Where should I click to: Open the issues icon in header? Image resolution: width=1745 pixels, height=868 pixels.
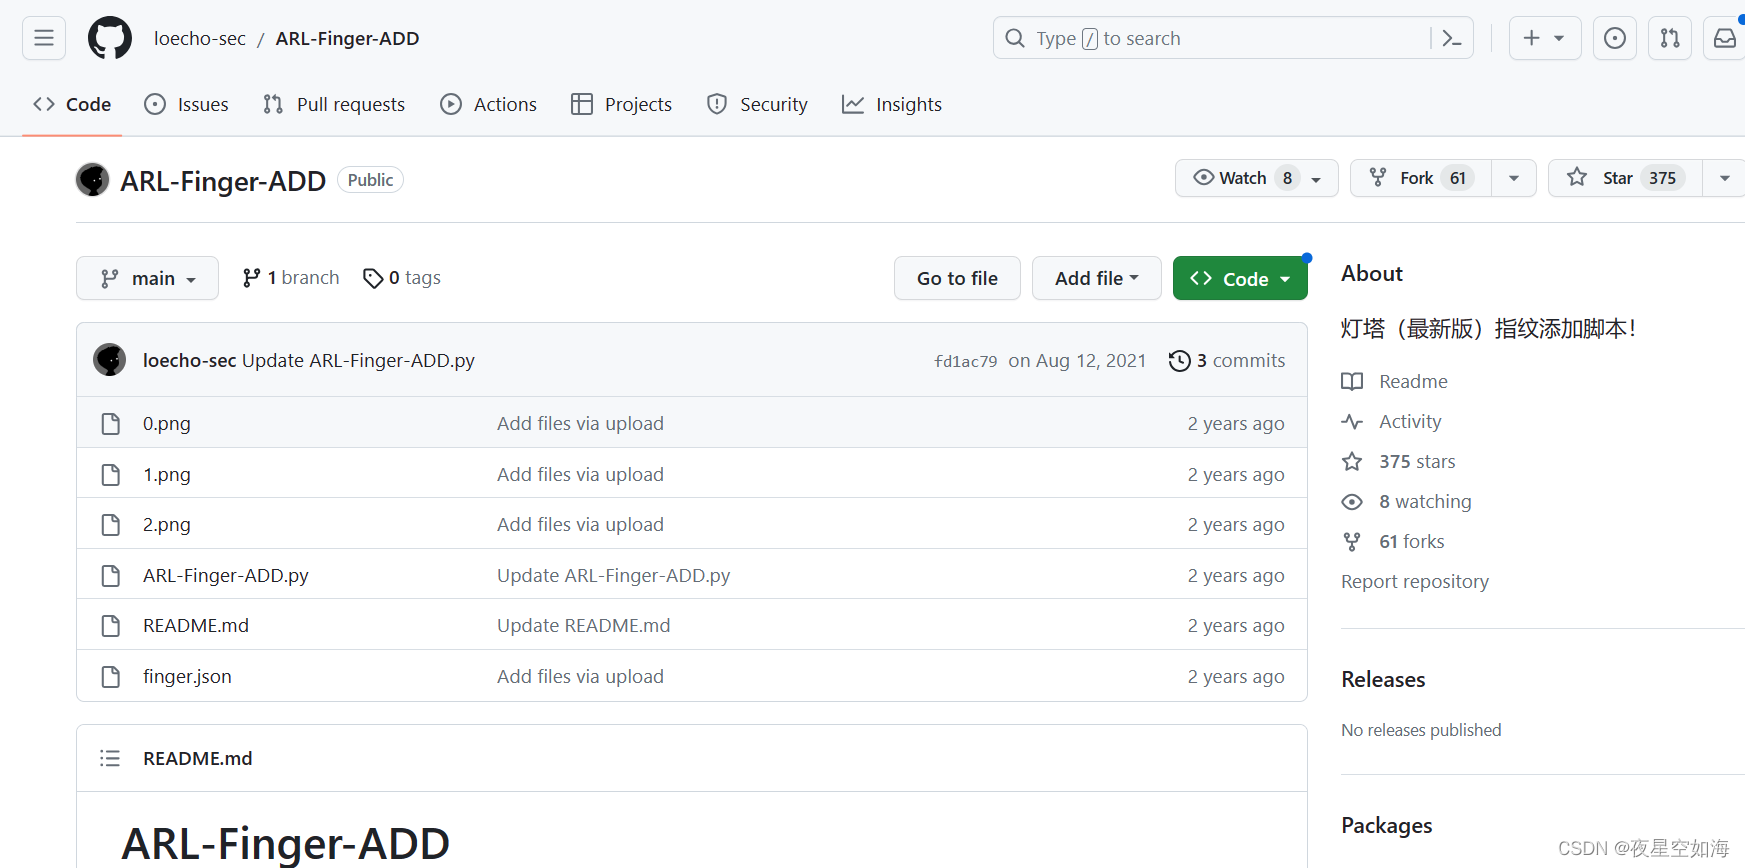[x=1614, y=38]
